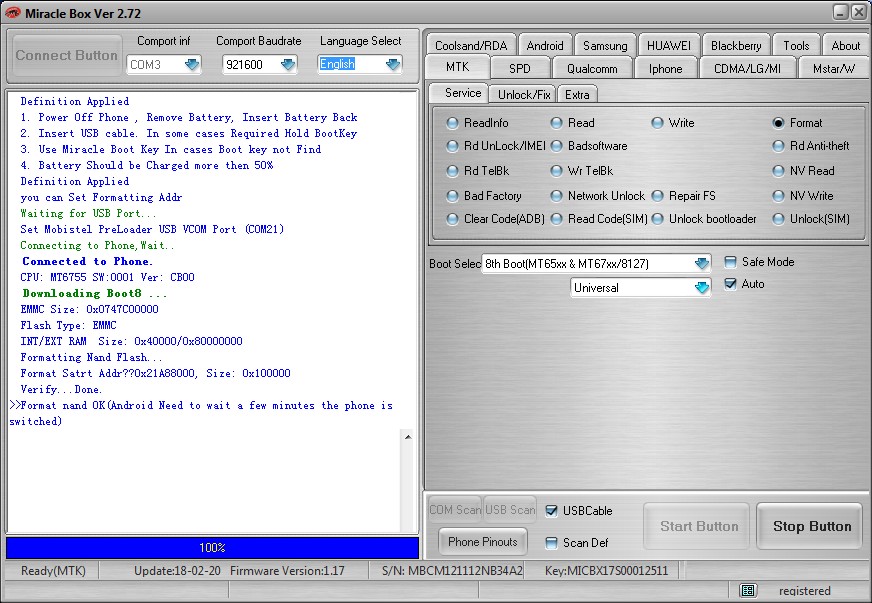Screen dimensions: 872x603
Task: Select the MTK tab
Action: pyautogui.click(x=458, y=67)
